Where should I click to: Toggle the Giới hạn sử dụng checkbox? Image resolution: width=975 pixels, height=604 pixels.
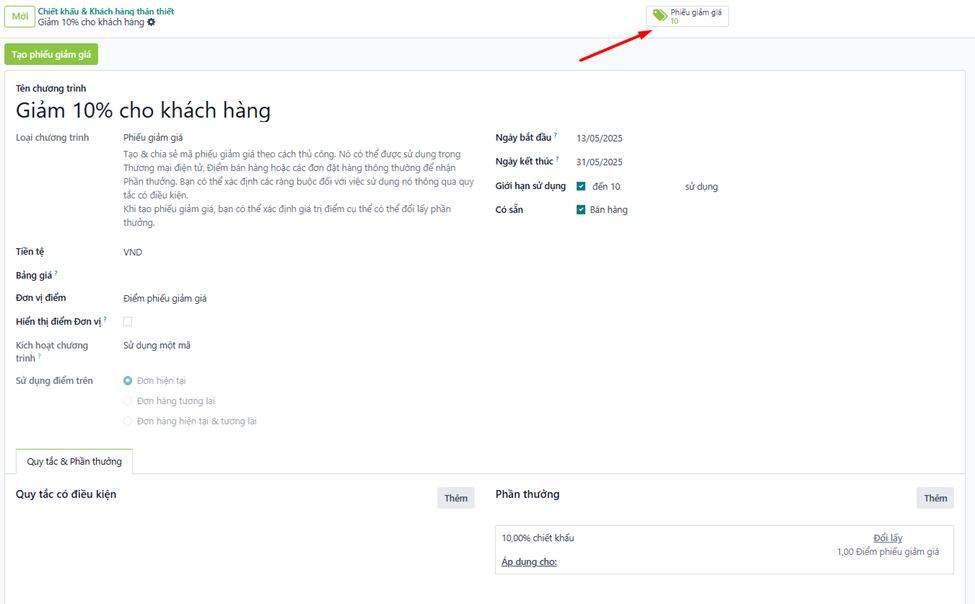pyautogui.click(x=581, y=187)
